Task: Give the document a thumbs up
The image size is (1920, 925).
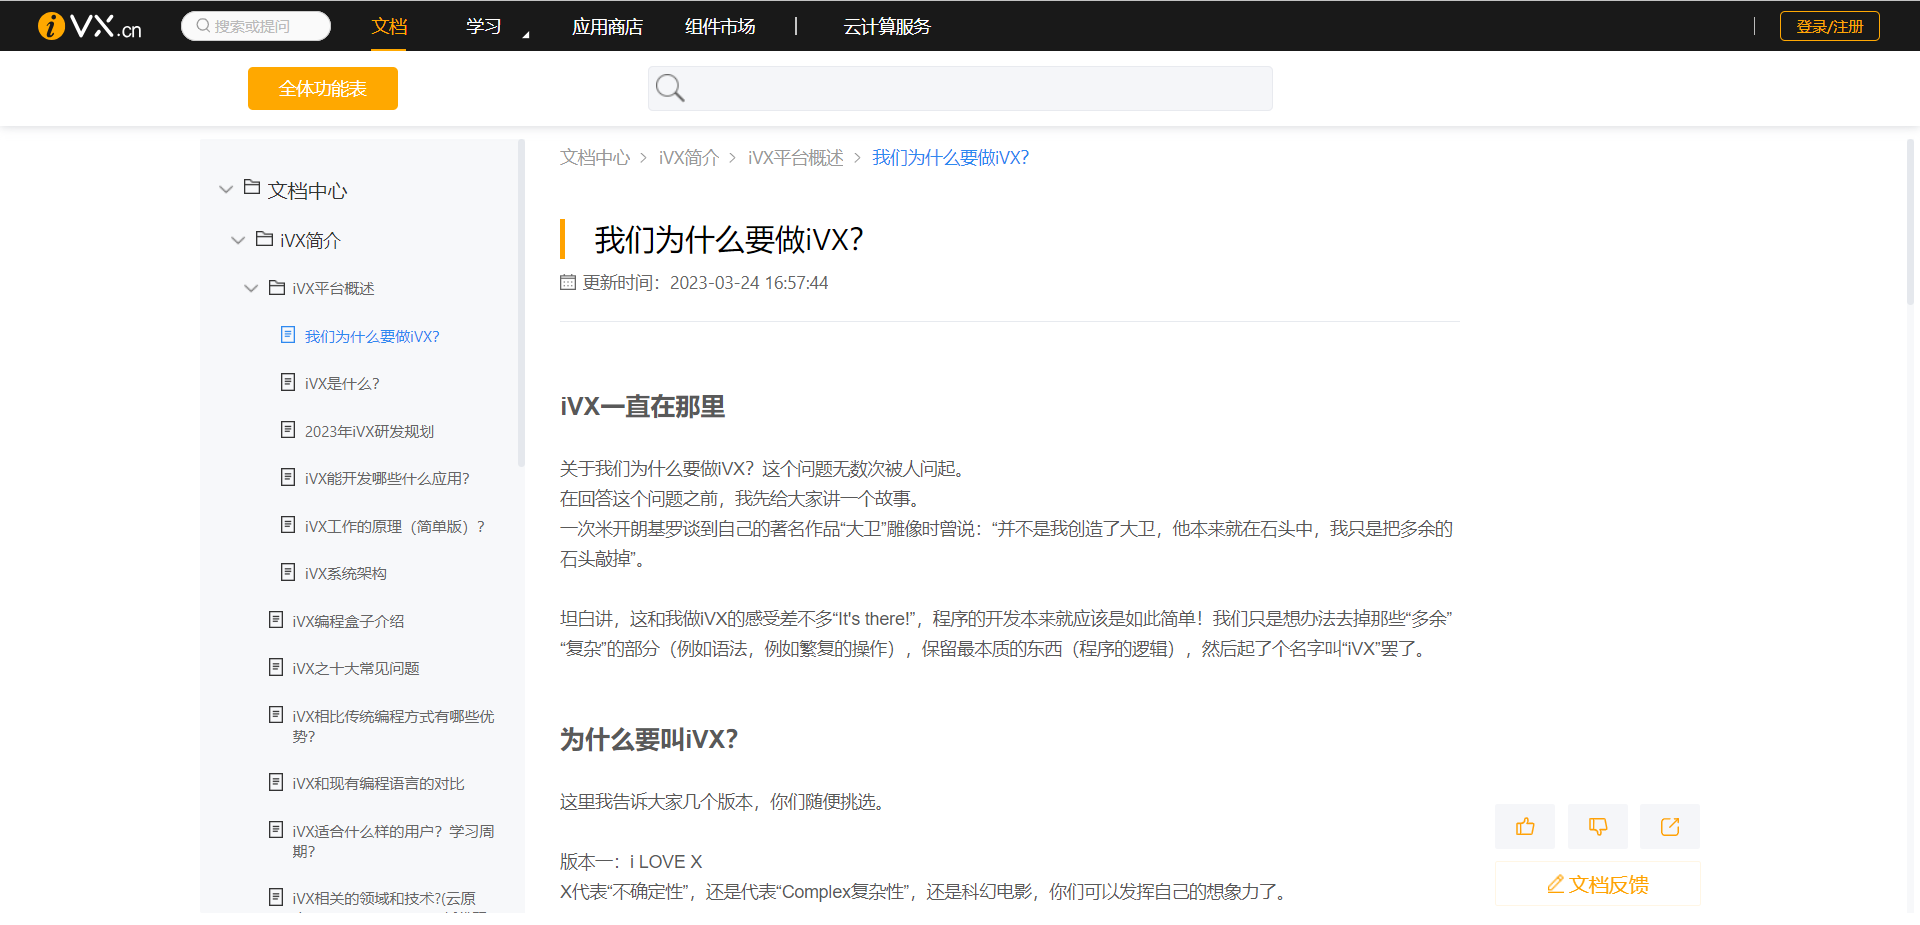Action: click(1525, 827)
